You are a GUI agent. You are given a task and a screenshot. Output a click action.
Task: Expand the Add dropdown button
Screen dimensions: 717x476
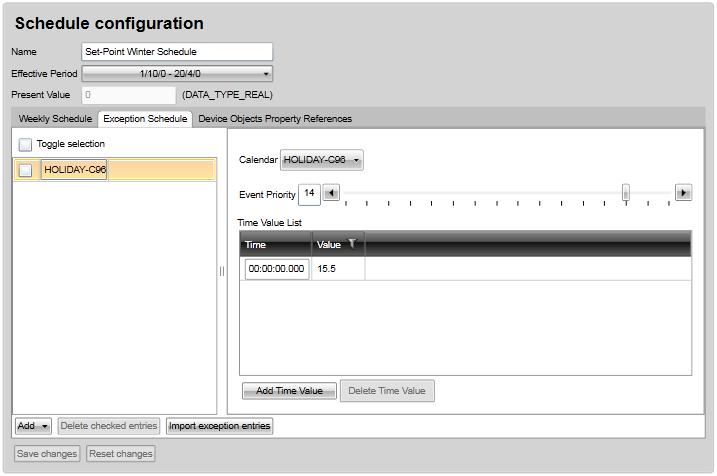(x=33, y=426)
